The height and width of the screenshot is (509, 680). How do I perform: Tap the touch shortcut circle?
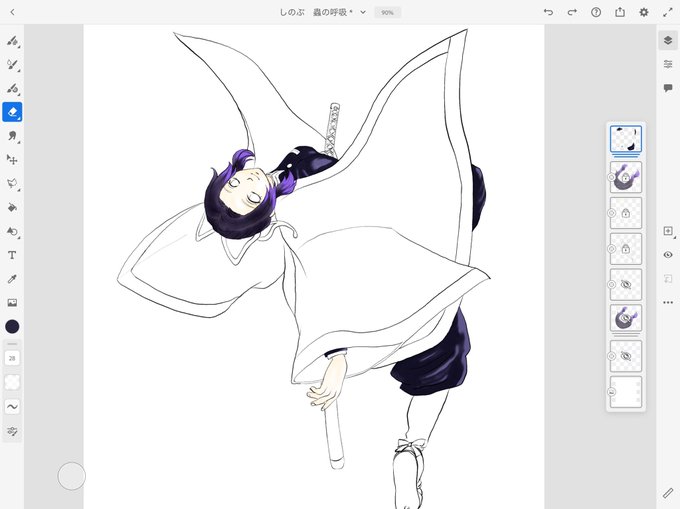click(x=72, y=476)
